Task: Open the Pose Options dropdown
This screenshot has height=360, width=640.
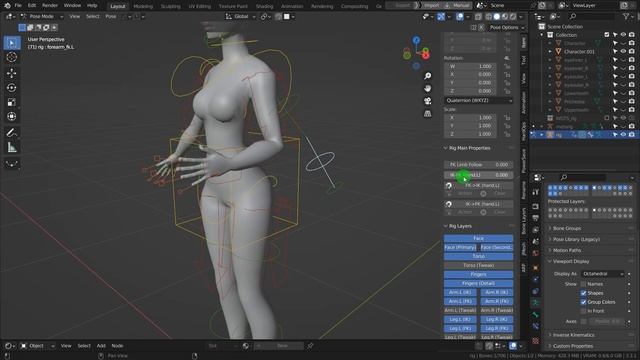Action: 506,27
